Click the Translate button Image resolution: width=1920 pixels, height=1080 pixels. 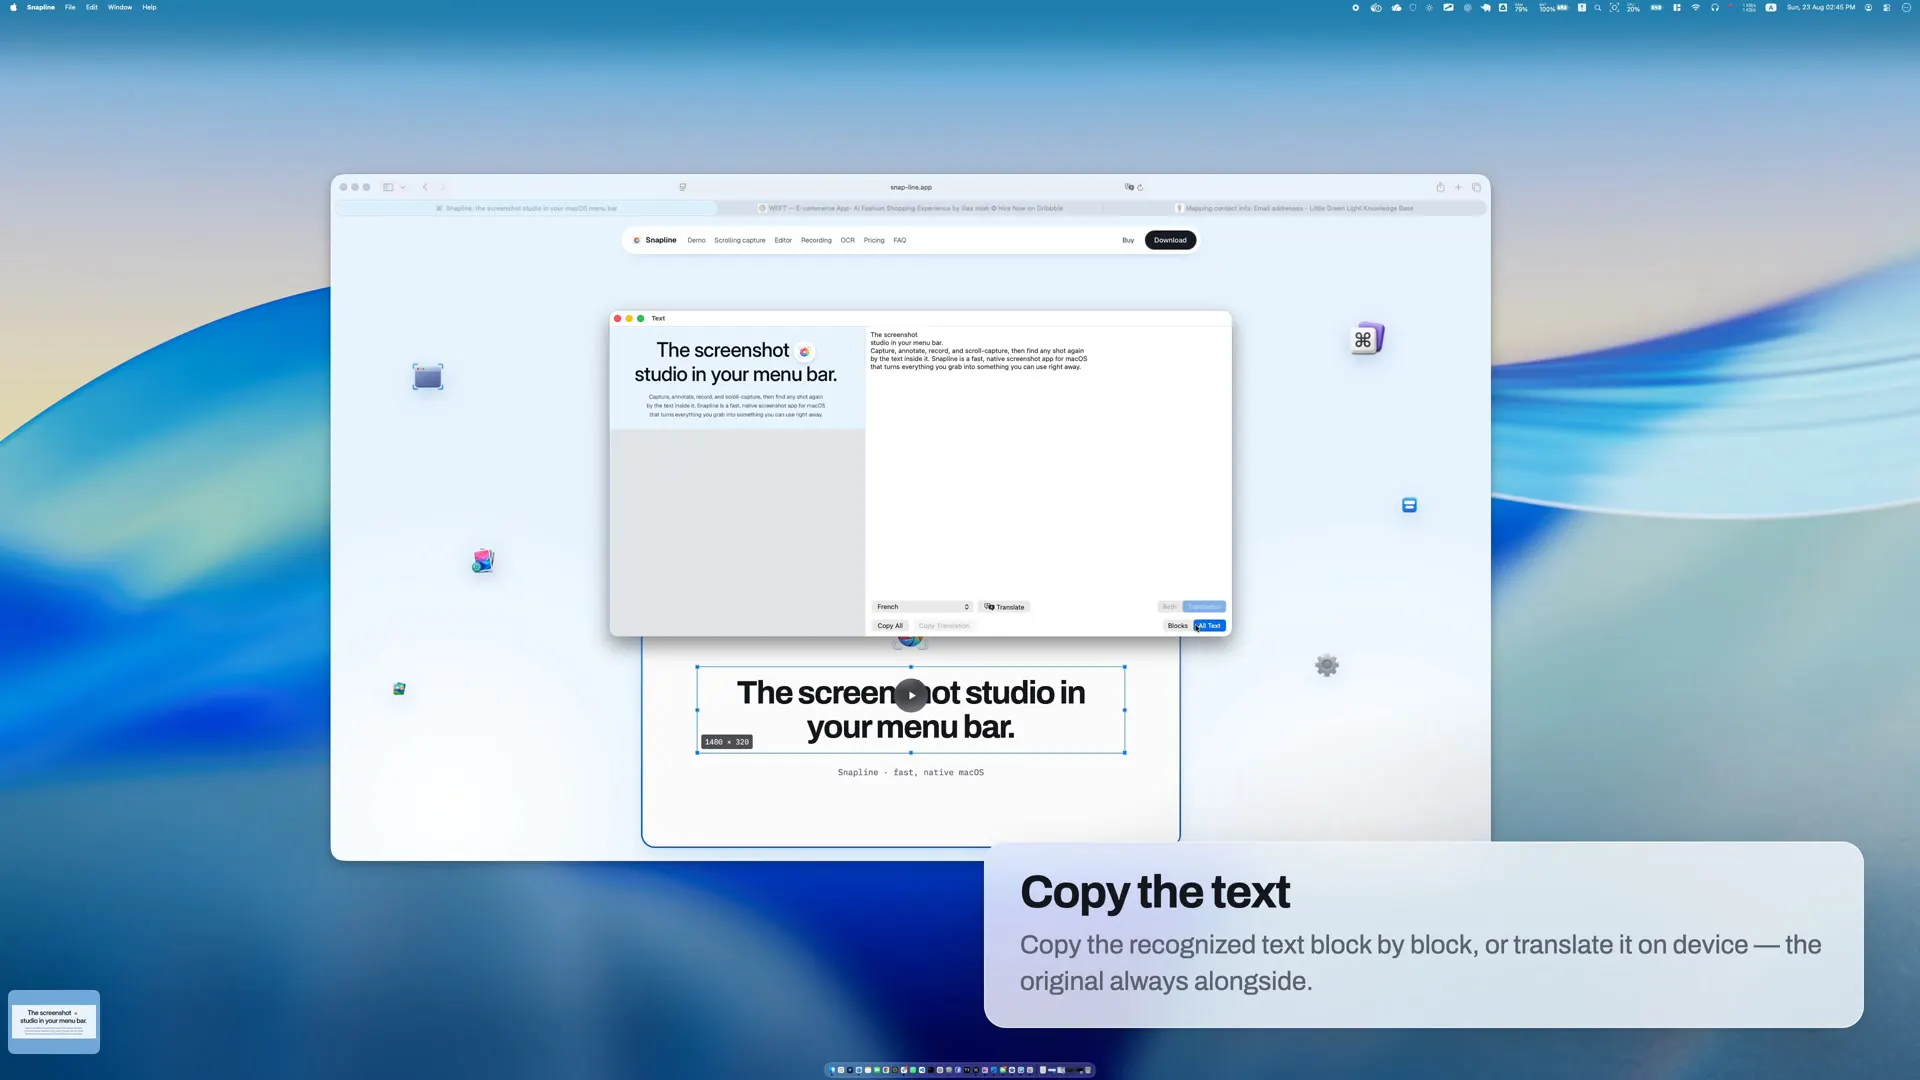(1004, 607)
